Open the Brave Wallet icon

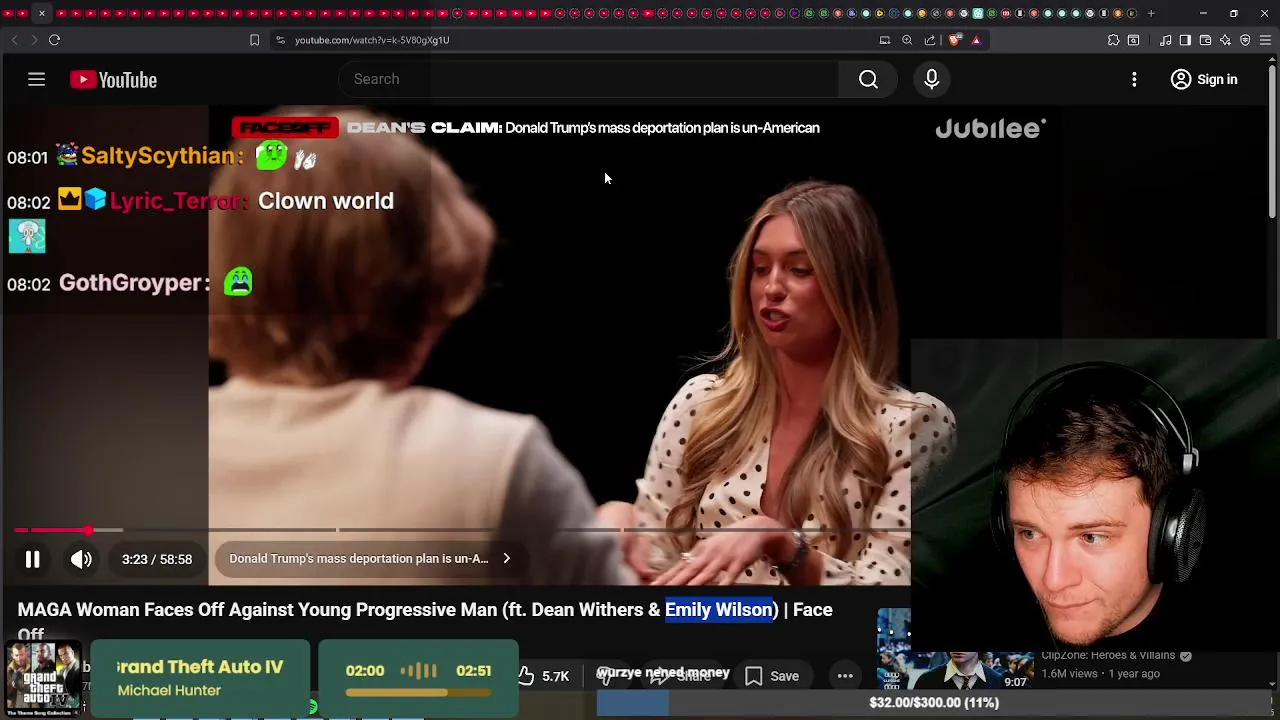[x=1205, y=40]
